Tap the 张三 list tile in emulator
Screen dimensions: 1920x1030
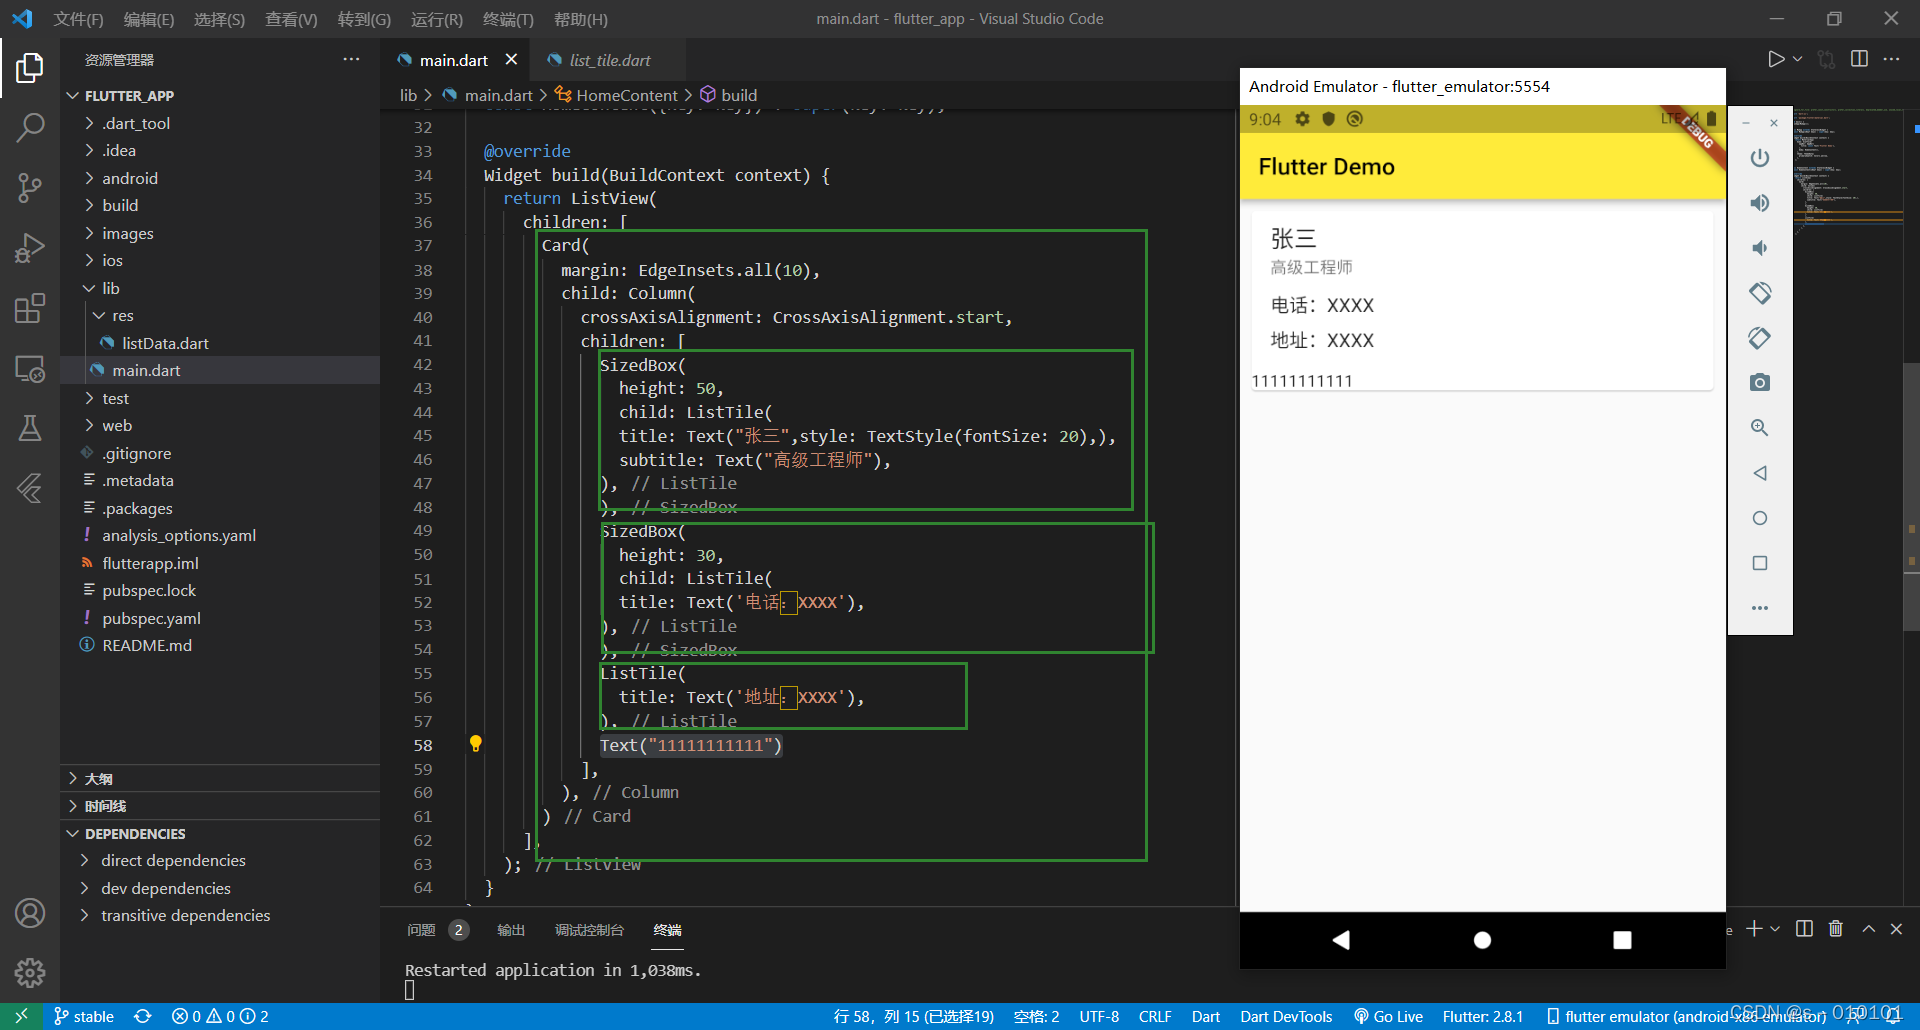click(x=1482, y=251)
